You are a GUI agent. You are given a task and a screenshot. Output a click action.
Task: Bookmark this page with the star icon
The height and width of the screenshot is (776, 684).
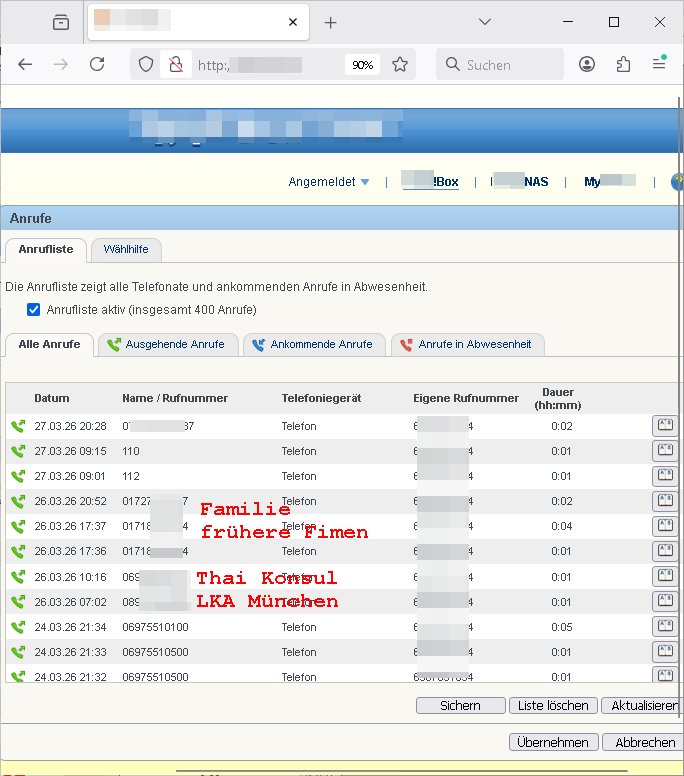(400, 64)
